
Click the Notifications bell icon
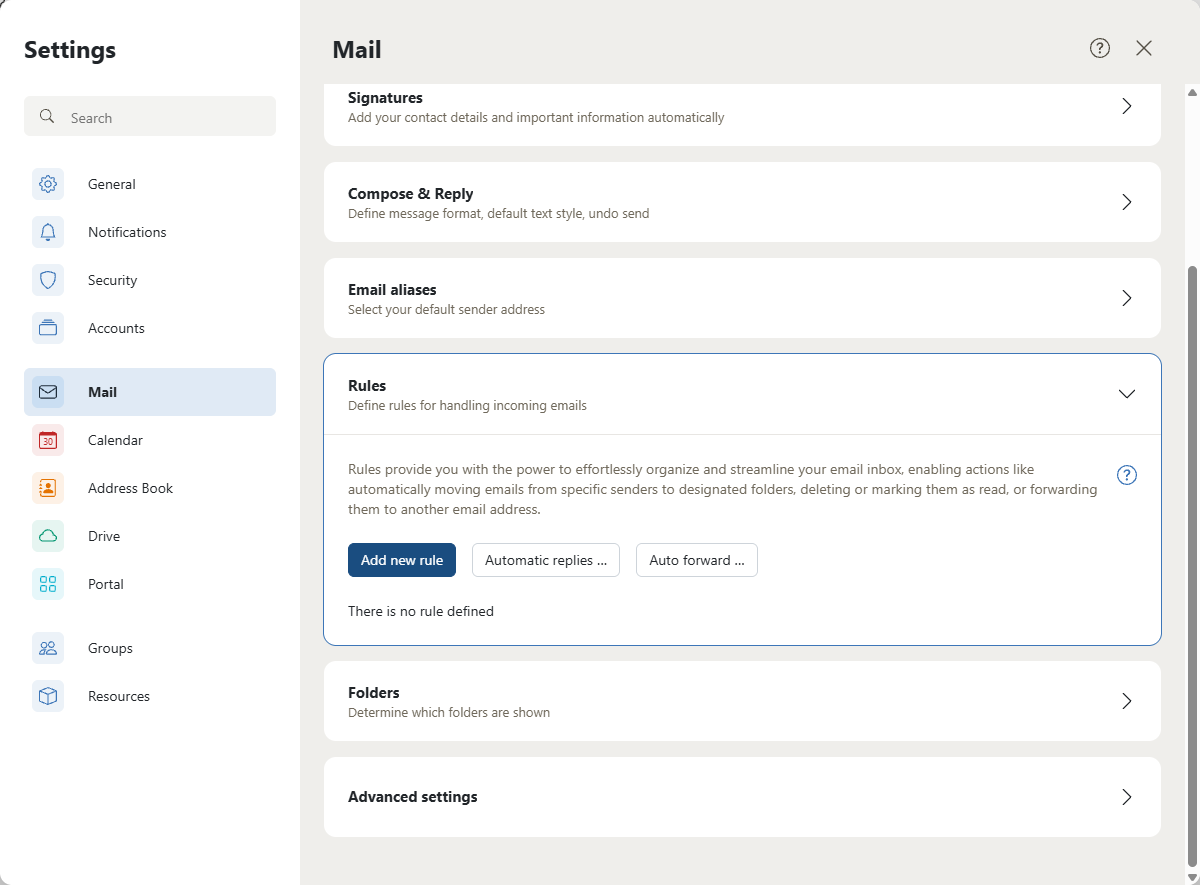[x=48, y=232]
